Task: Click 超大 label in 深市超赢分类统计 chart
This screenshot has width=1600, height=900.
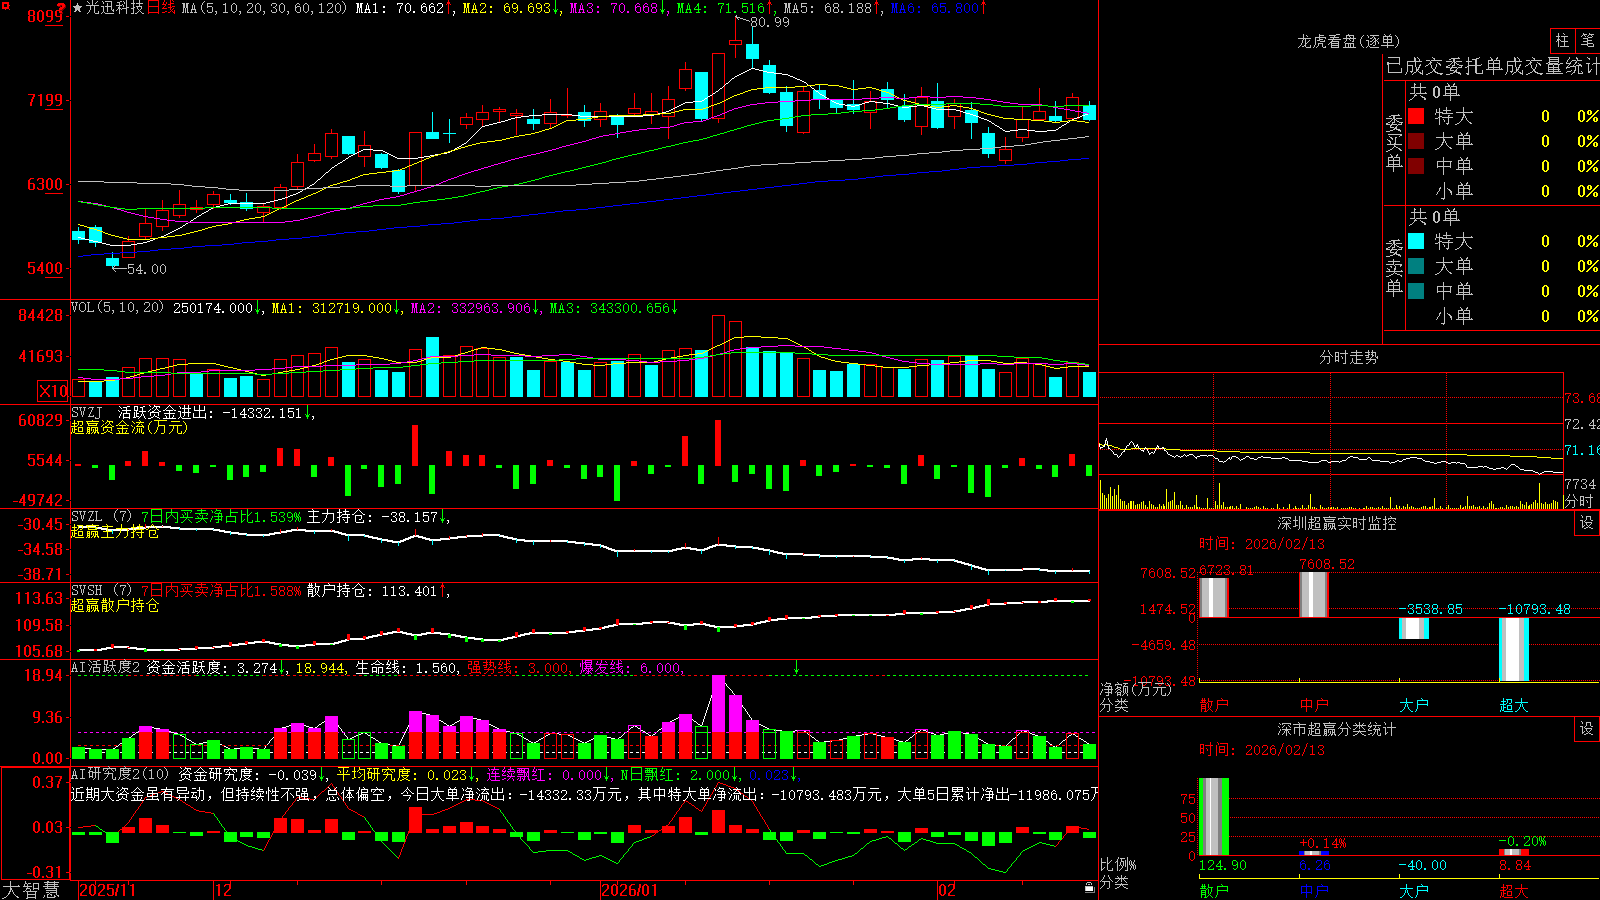Action: 1514,891
